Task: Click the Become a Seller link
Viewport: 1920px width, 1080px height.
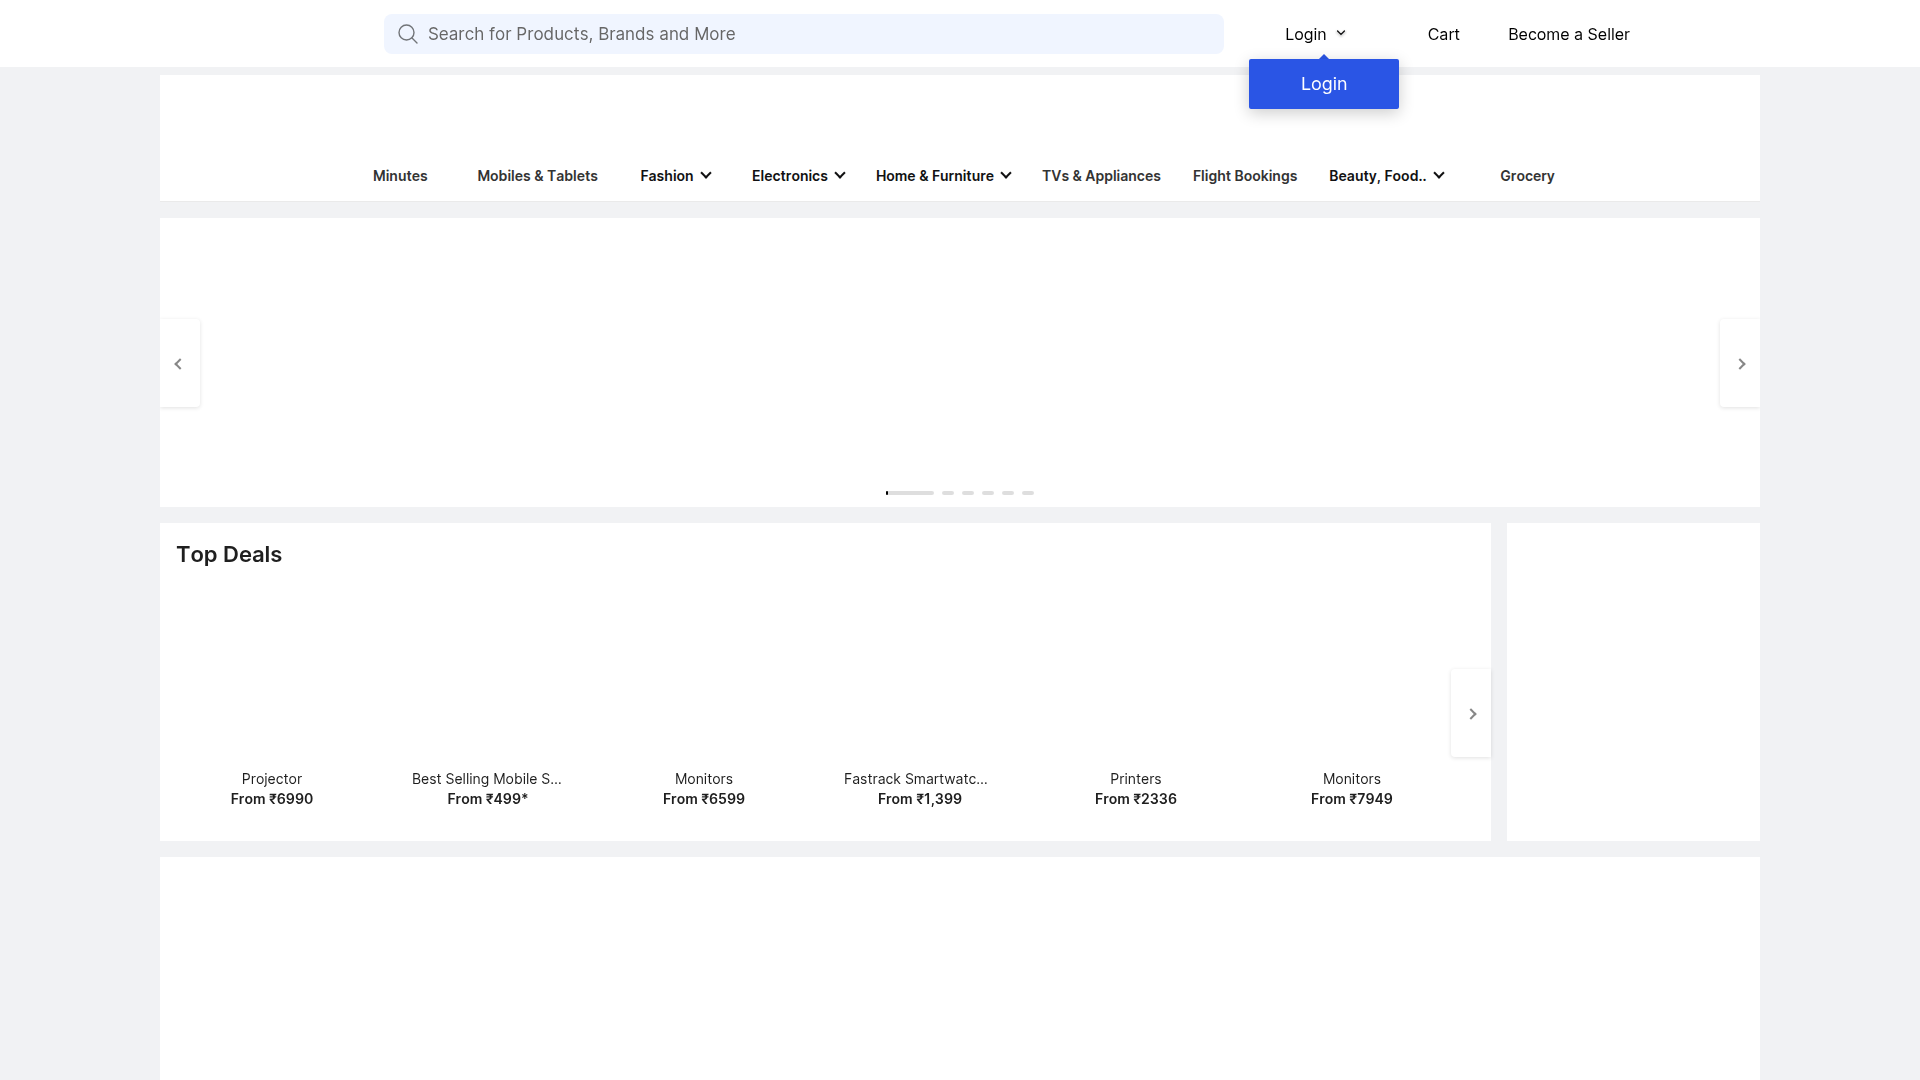Action: point(1567,34)
